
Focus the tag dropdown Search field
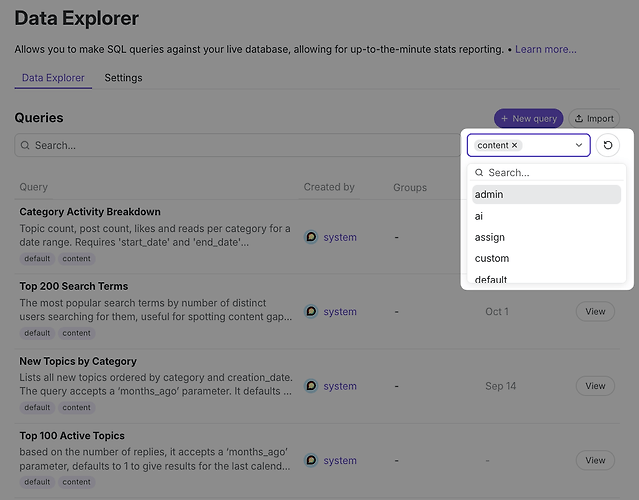pos(546,173)
